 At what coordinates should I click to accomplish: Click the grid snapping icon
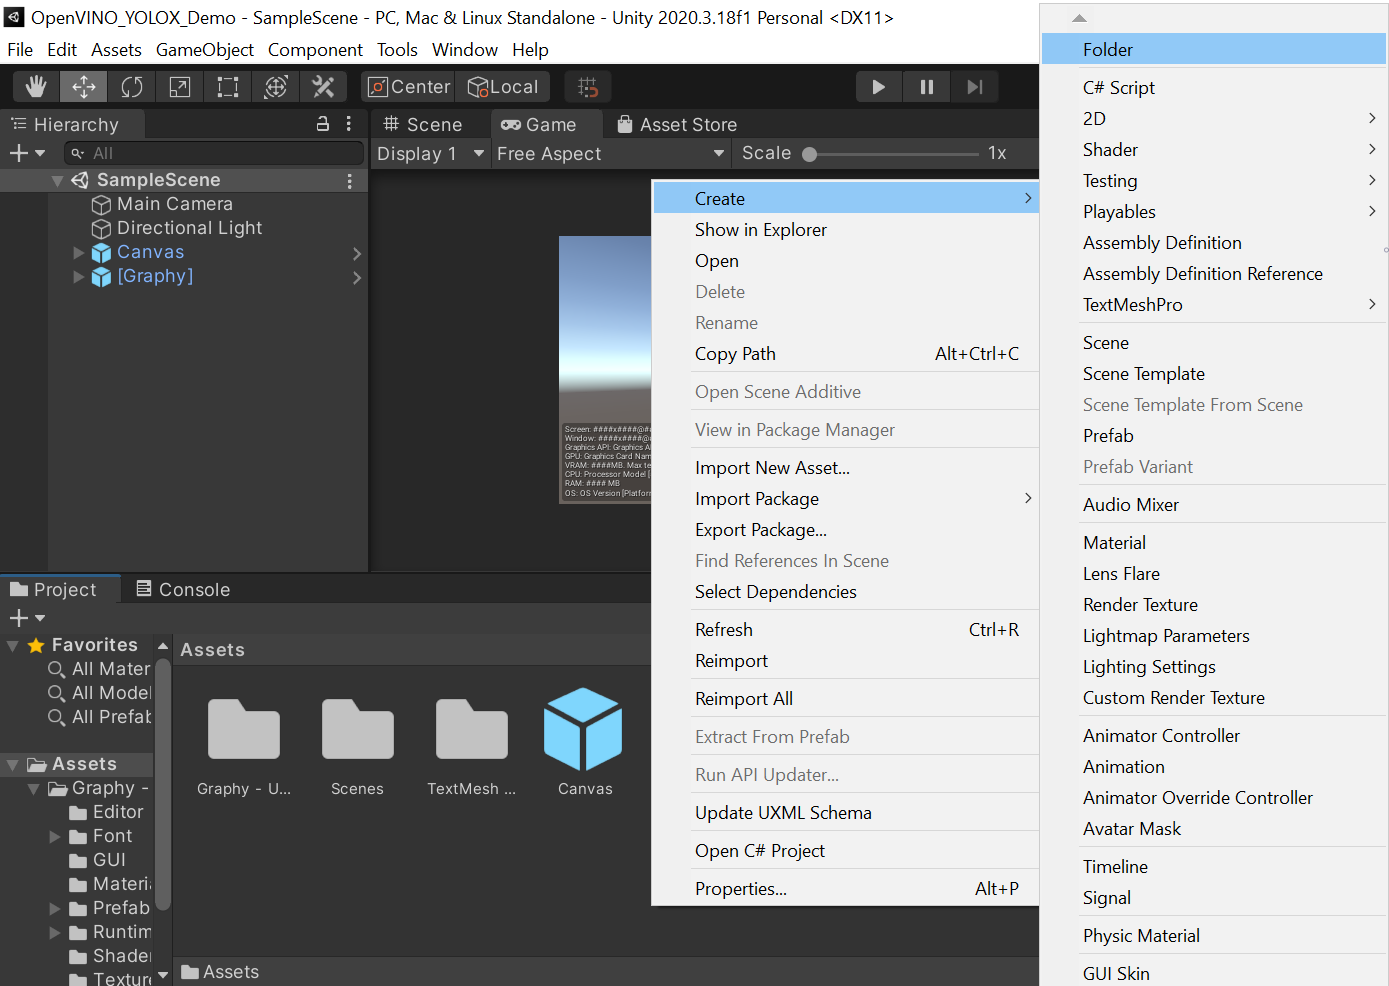[x=588, y=87]
